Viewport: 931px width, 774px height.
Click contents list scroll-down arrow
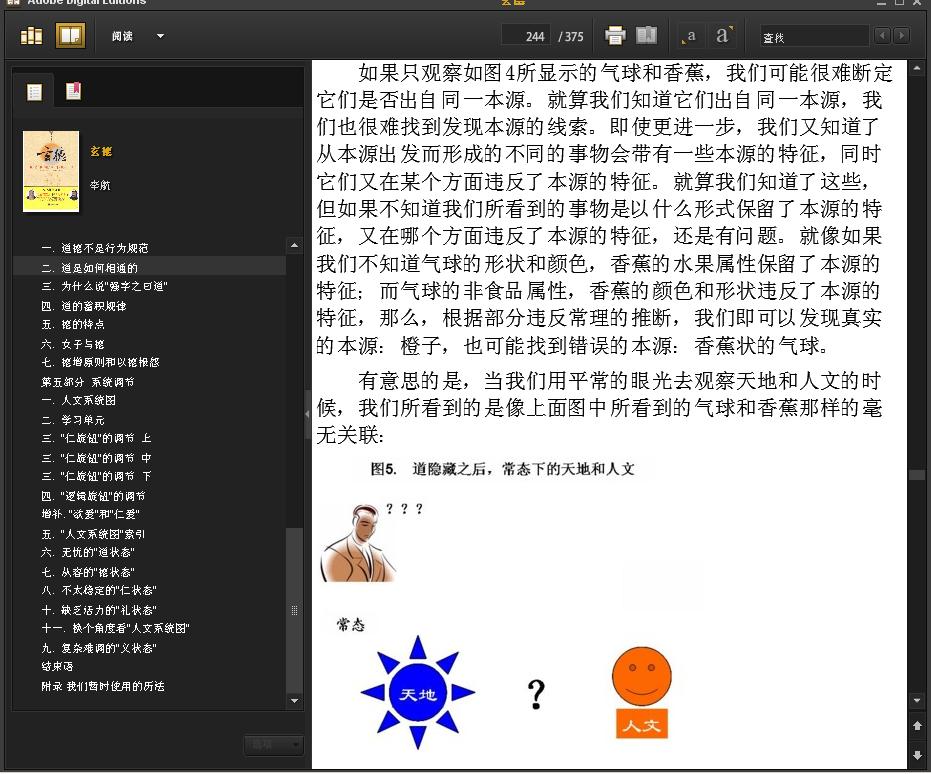[294, 701]
